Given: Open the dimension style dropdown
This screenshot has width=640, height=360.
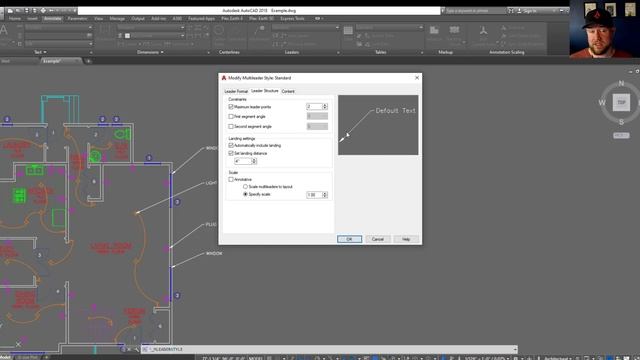Looking at the screenshot, I should click(x=151, y=27).
